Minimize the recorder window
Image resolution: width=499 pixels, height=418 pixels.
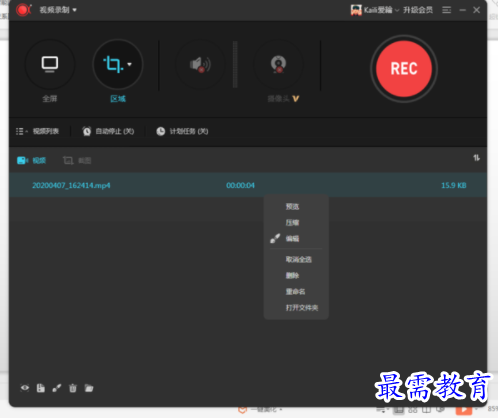click(x=463, y=10)
